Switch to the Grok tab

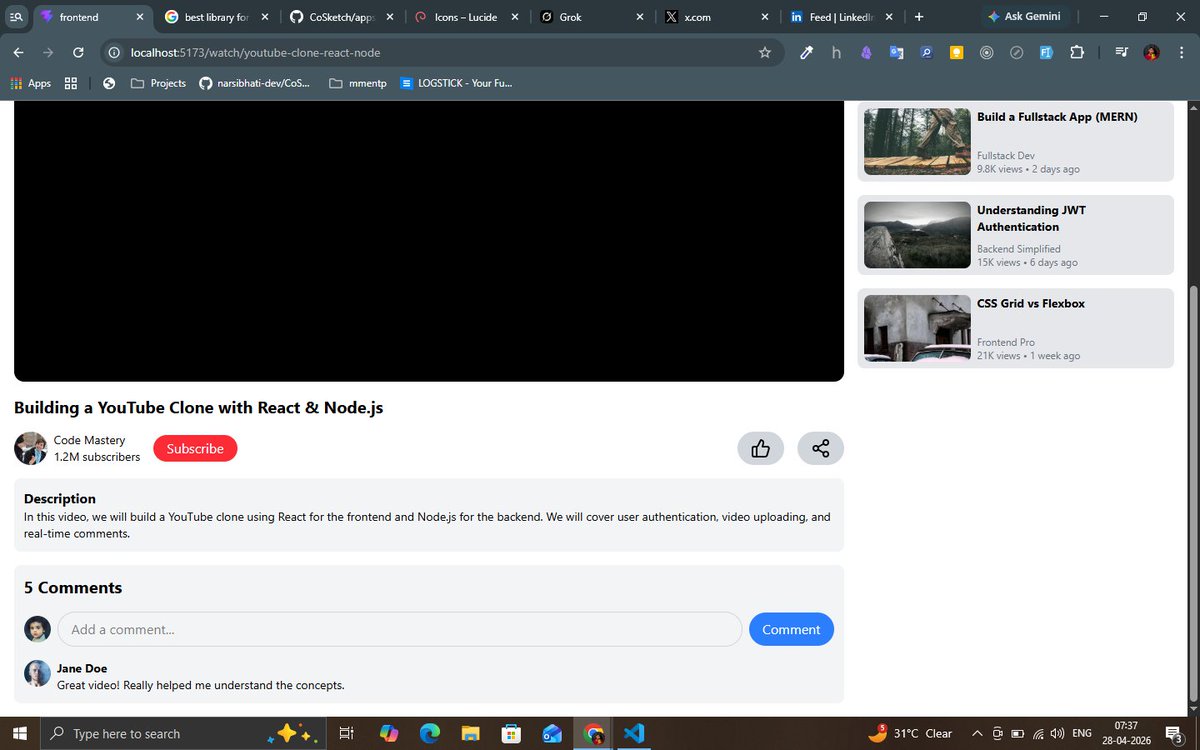[x=590, y=17]
